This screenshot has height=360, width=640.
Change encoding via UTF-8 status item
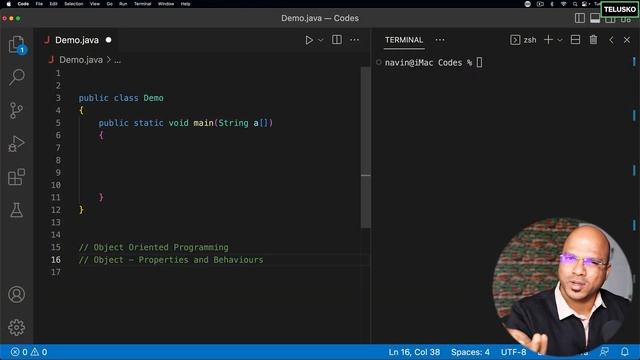513,352
